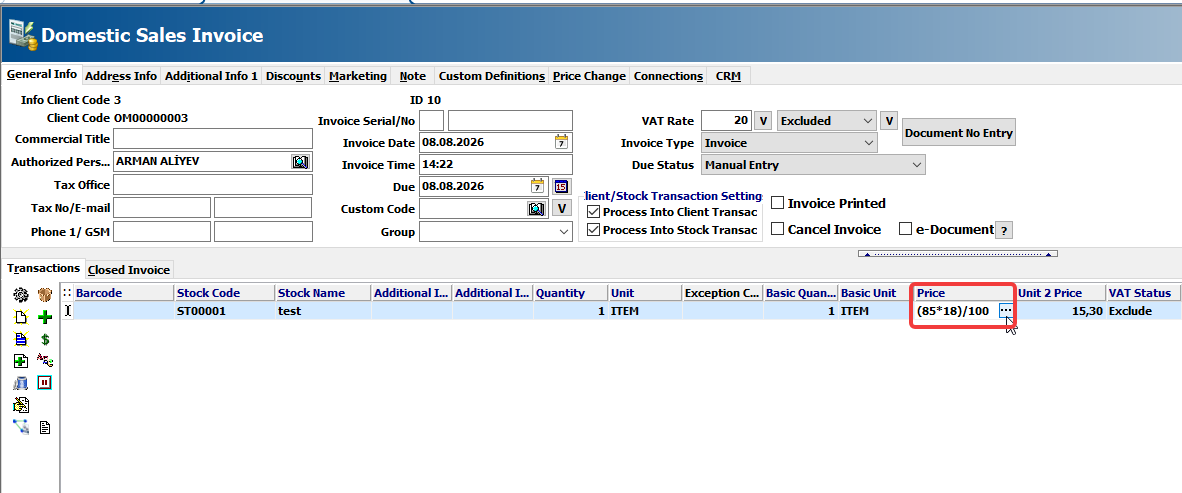Click the V button next to Custom Code
1182x493 pixels.
coord(562,208)
